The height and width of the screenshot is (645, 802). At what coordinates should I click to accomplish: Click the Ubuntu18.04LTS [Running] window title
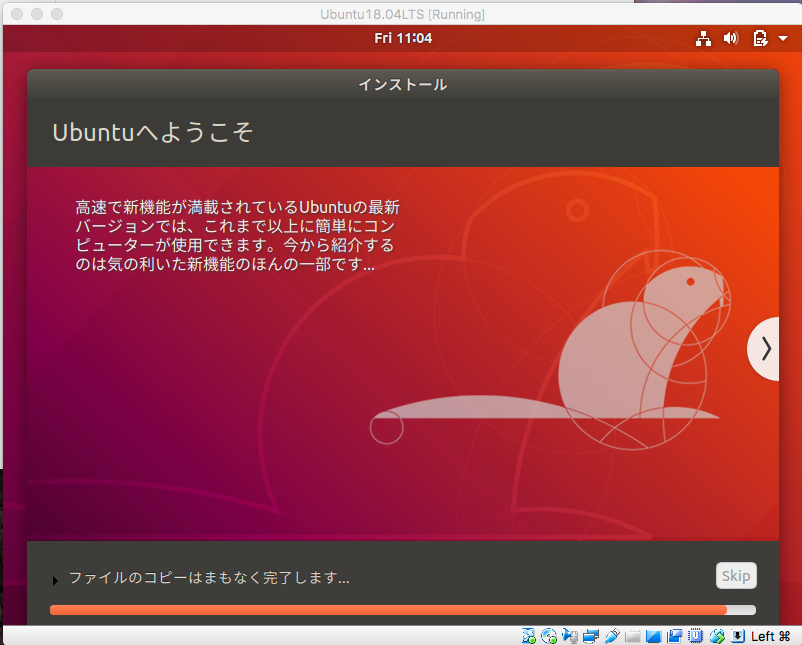point(403,14)
